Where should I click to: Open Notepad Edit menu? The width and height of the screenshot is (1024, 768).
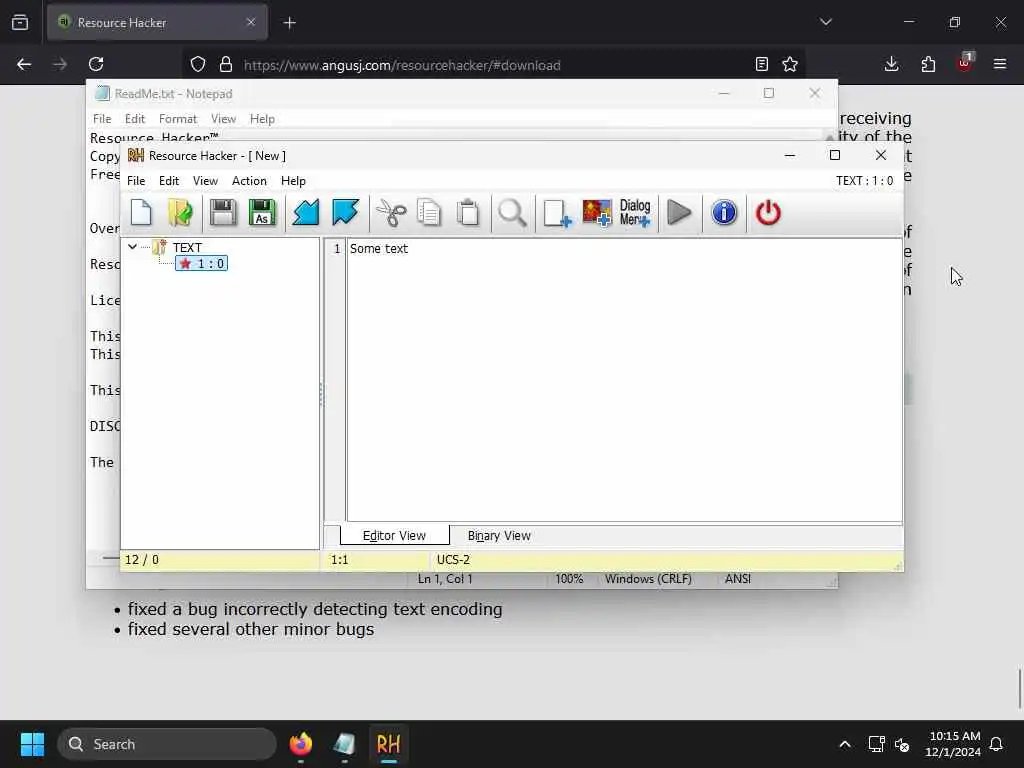click(x=135, y=119)
